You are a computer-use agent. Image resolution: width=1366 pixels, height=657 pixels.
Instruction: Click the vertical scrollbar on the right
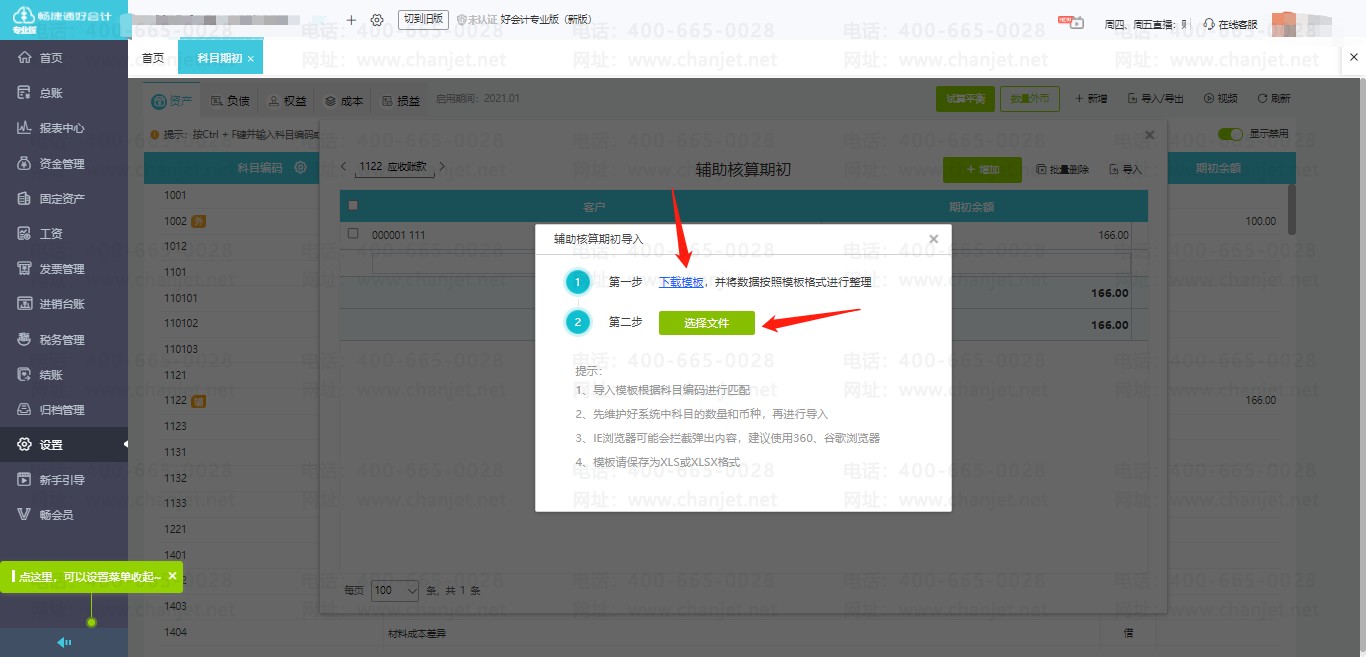tap(1291, 210)
